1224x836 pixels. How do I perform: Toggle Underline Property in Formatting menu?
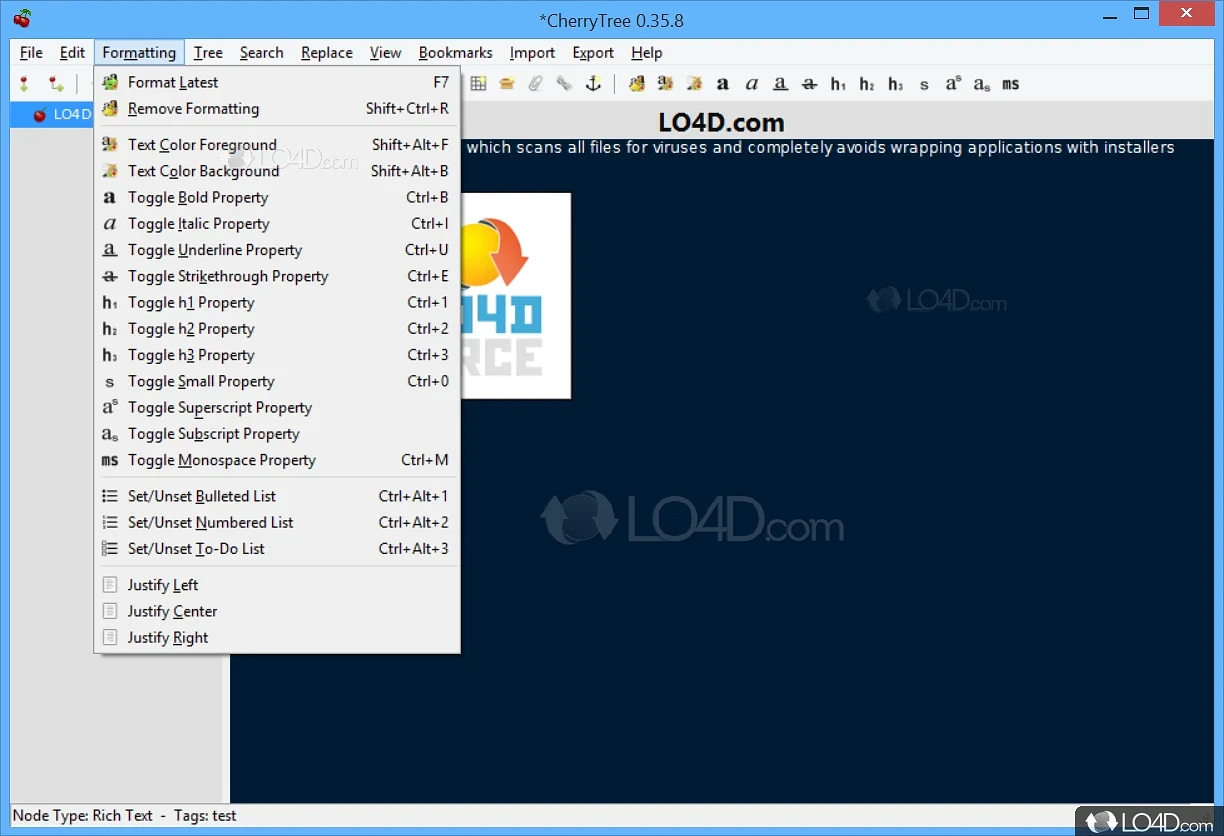click(215, 250)
